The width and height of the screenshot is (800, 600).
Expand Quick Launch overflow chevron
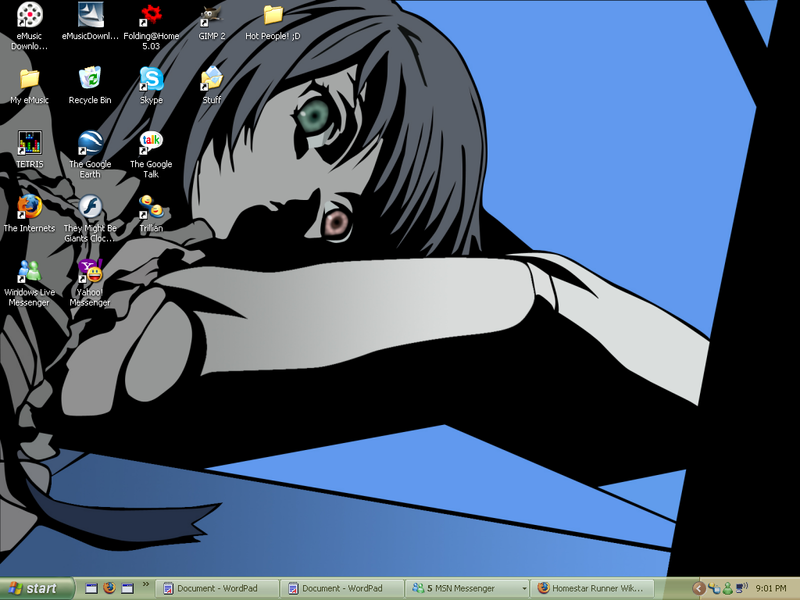(x=145, y=584)
